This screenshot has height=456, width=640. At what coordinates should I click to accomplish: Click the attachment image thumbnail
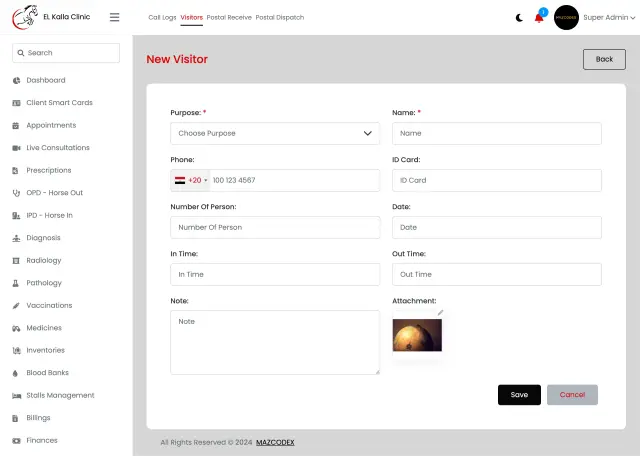pyautogui.click(x=417, y=335)
